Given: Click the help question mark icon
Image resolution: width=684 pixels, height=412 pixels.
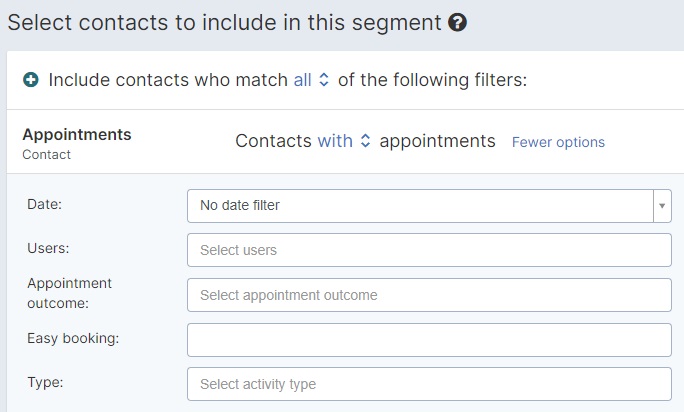Looking at the screenshot, I should 457,22.
